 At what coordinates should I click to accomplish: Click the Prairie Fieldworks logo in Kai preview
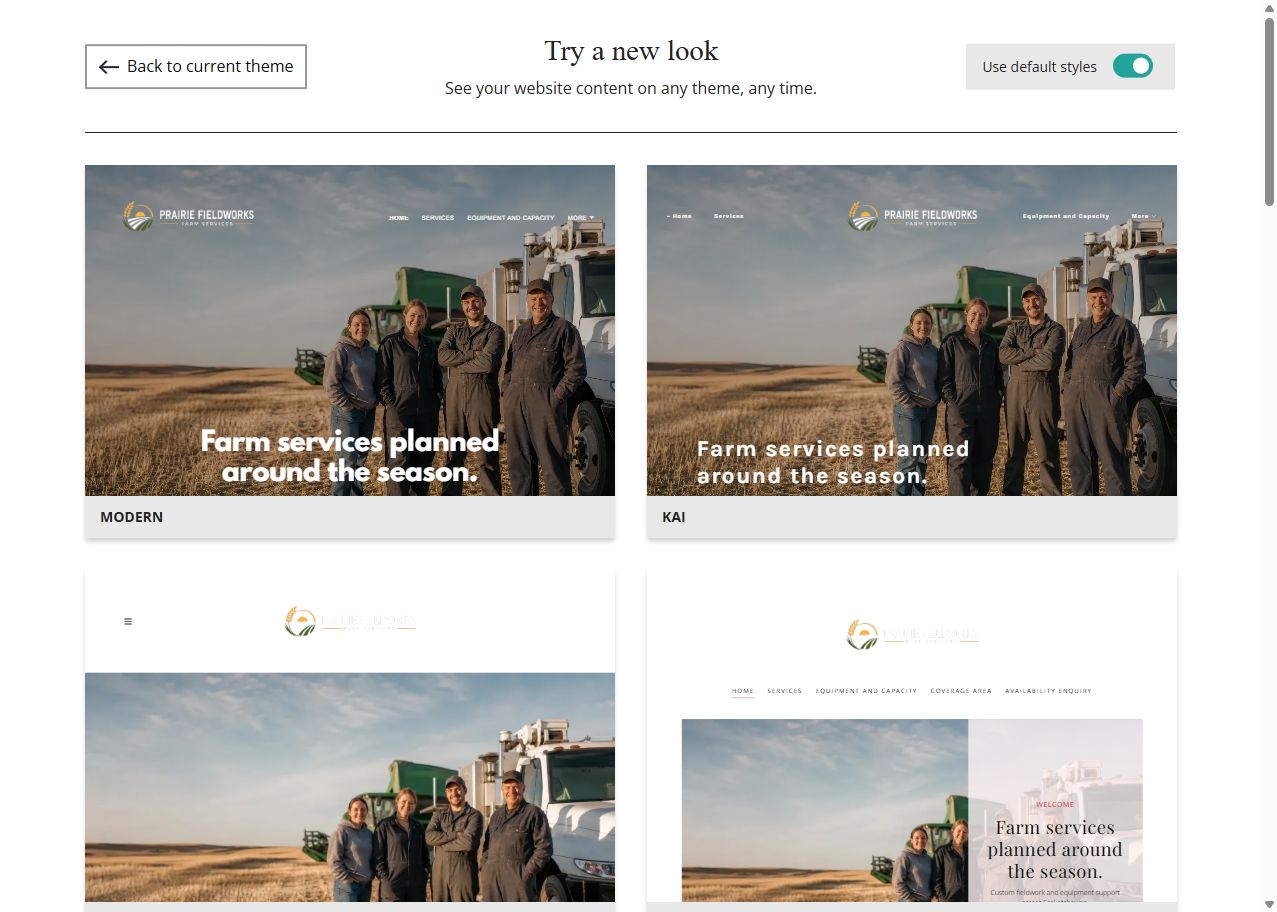click(x=913, y=216)
